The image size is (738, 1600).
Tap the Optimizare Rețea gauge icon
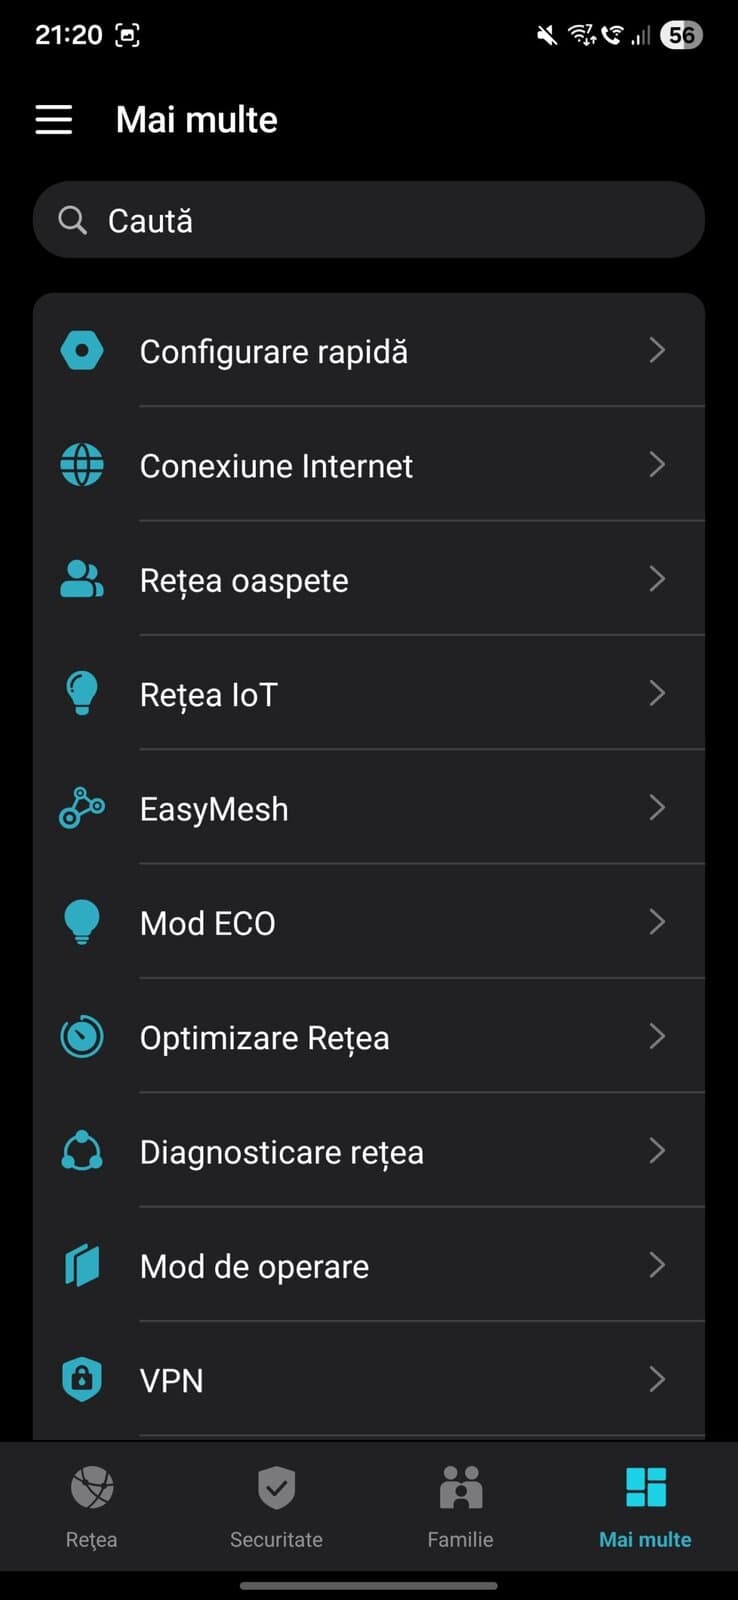[82, 1037]
